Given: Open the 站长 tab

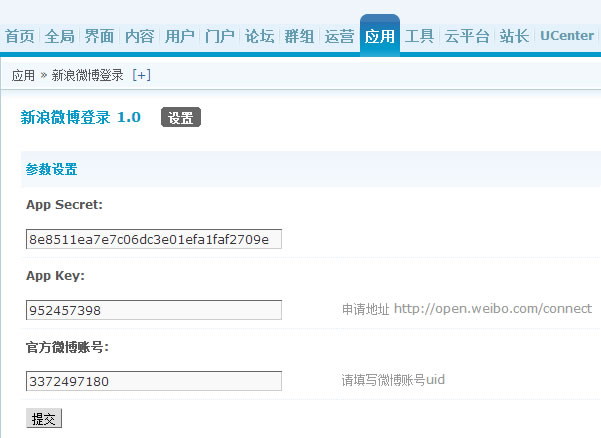Looking at the screenshot, I should 514,36.
